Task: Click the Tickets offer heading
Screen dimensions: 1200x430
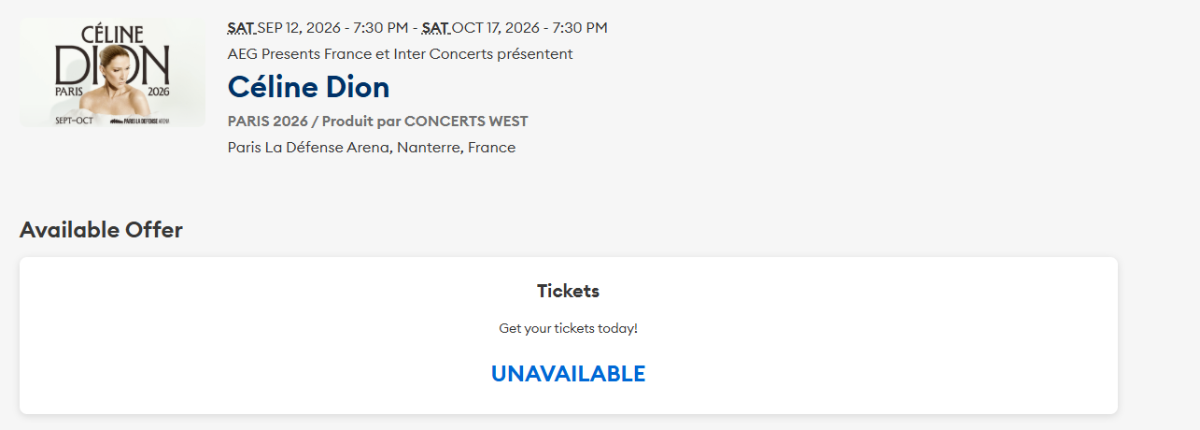Action: coord(568,291)
